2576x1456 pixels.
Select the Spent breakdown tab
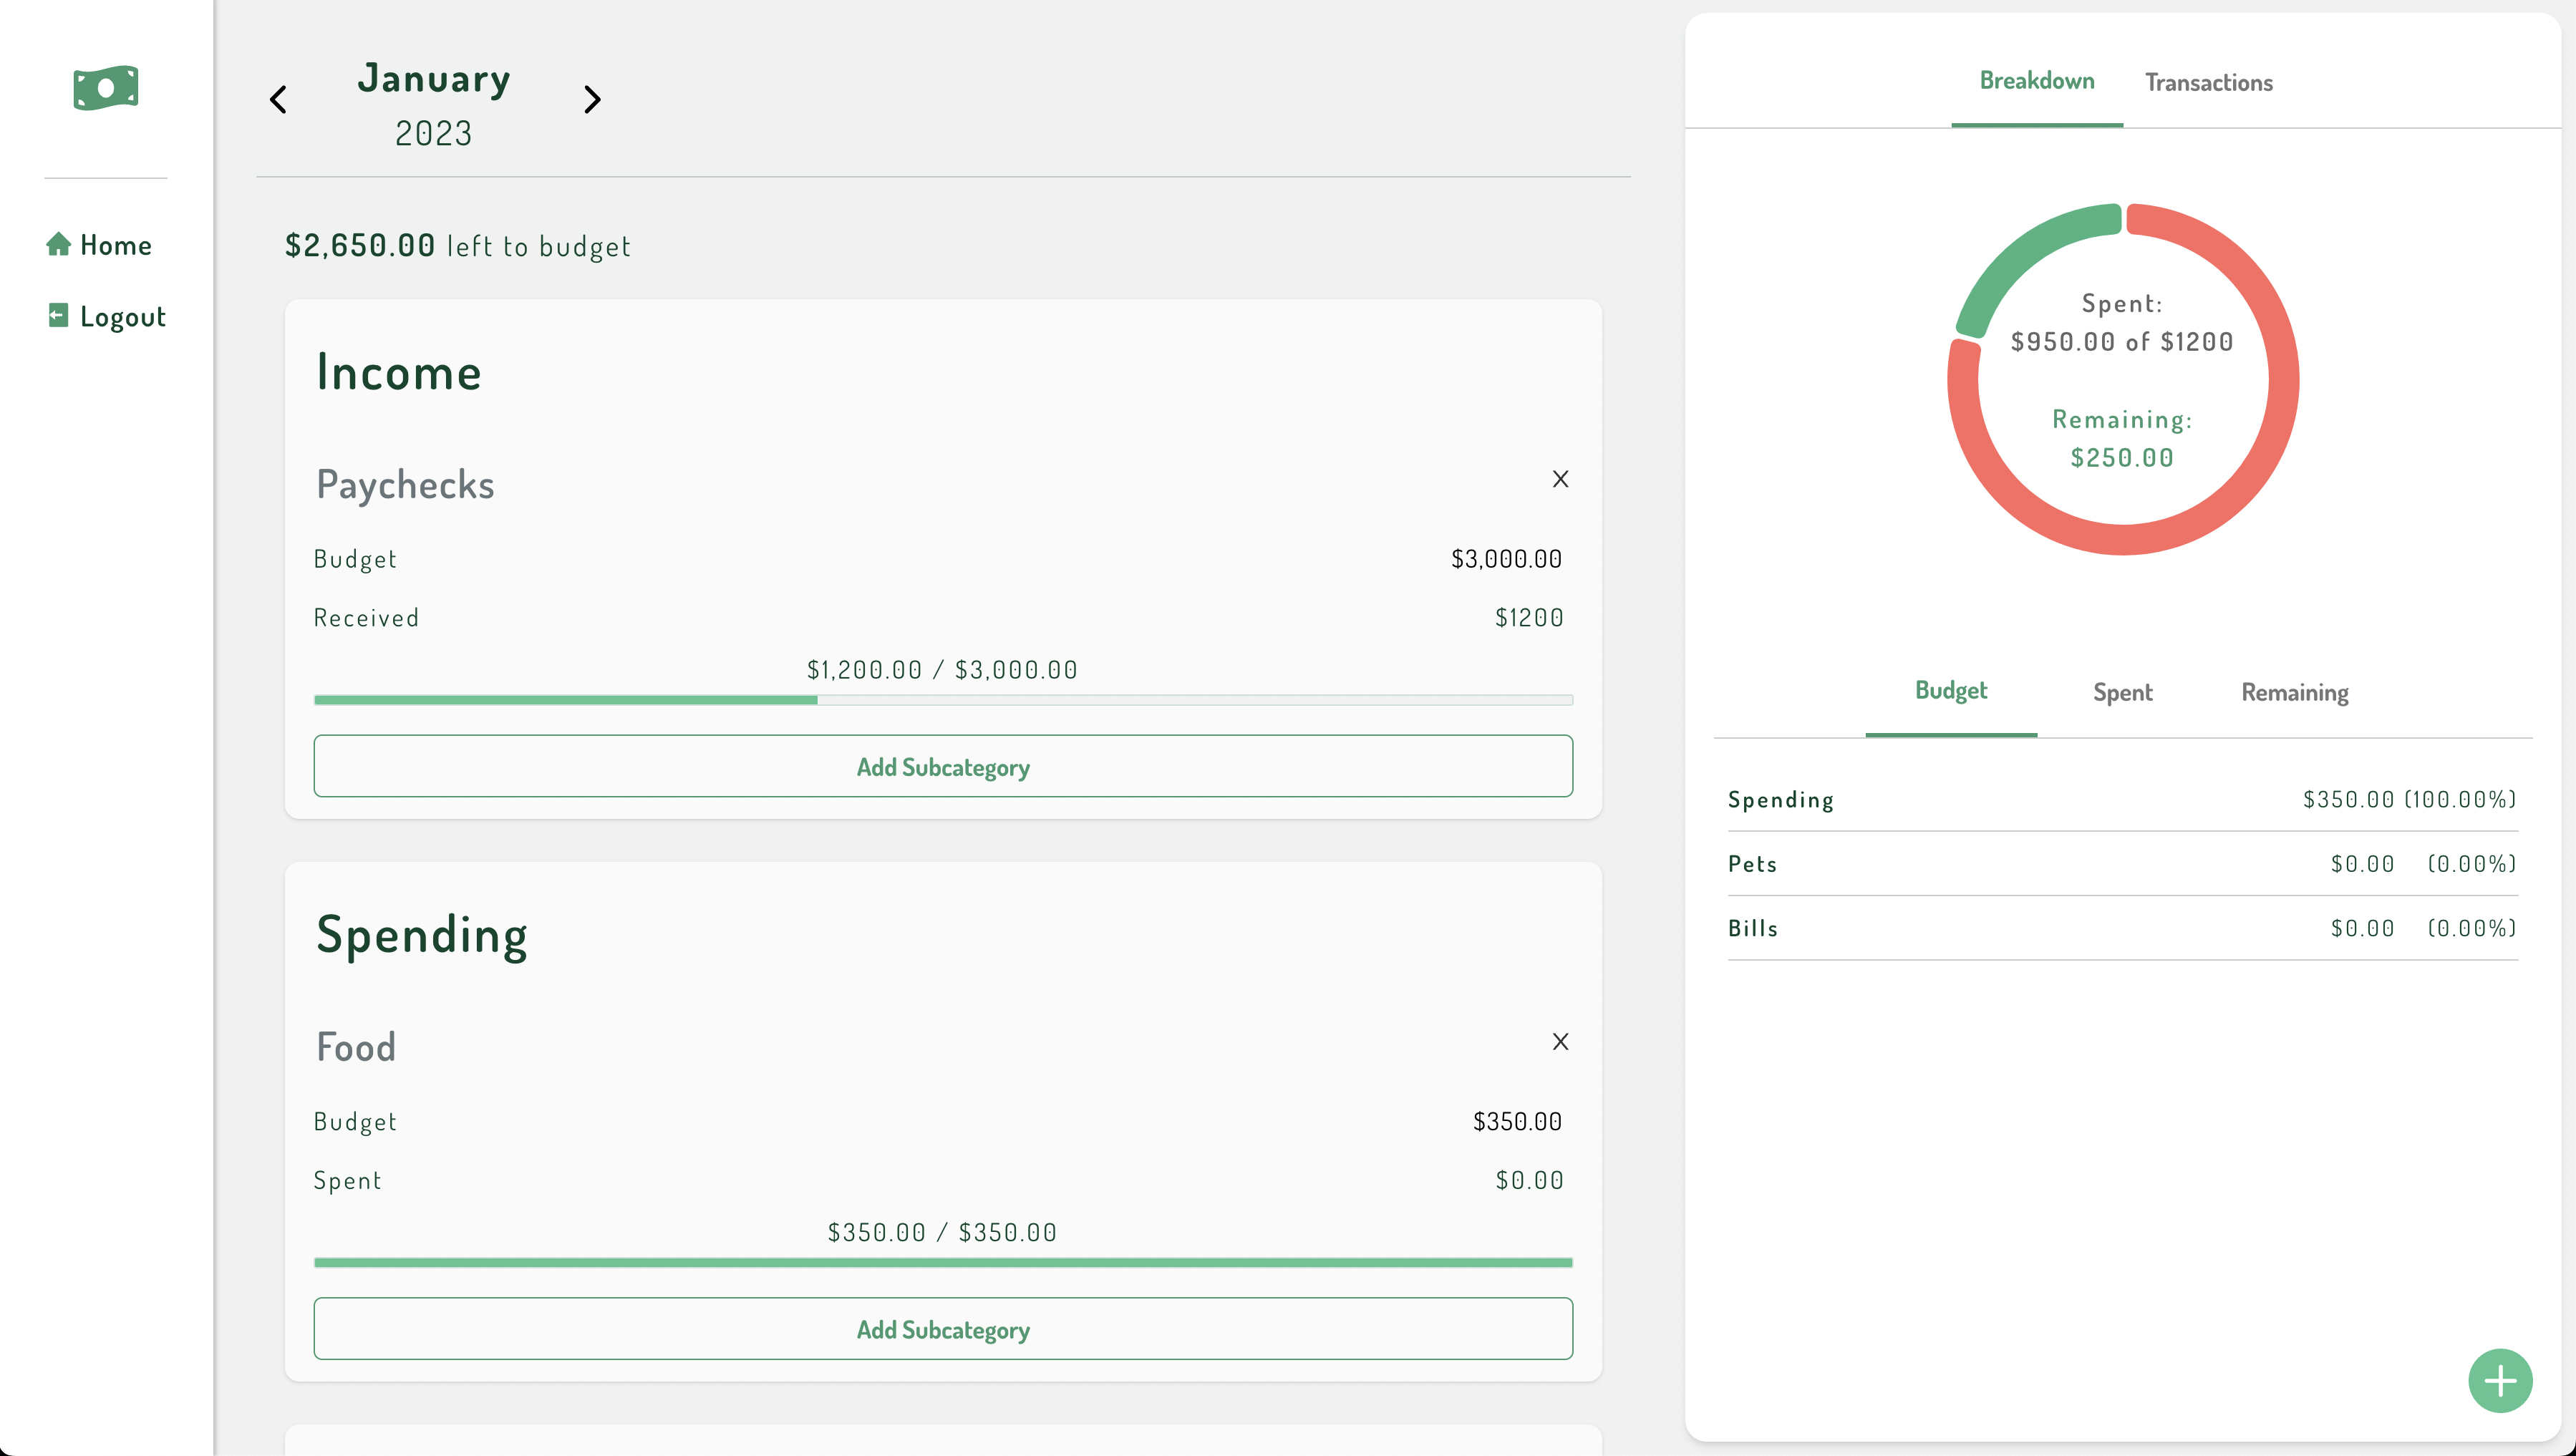click(2122, 693)
